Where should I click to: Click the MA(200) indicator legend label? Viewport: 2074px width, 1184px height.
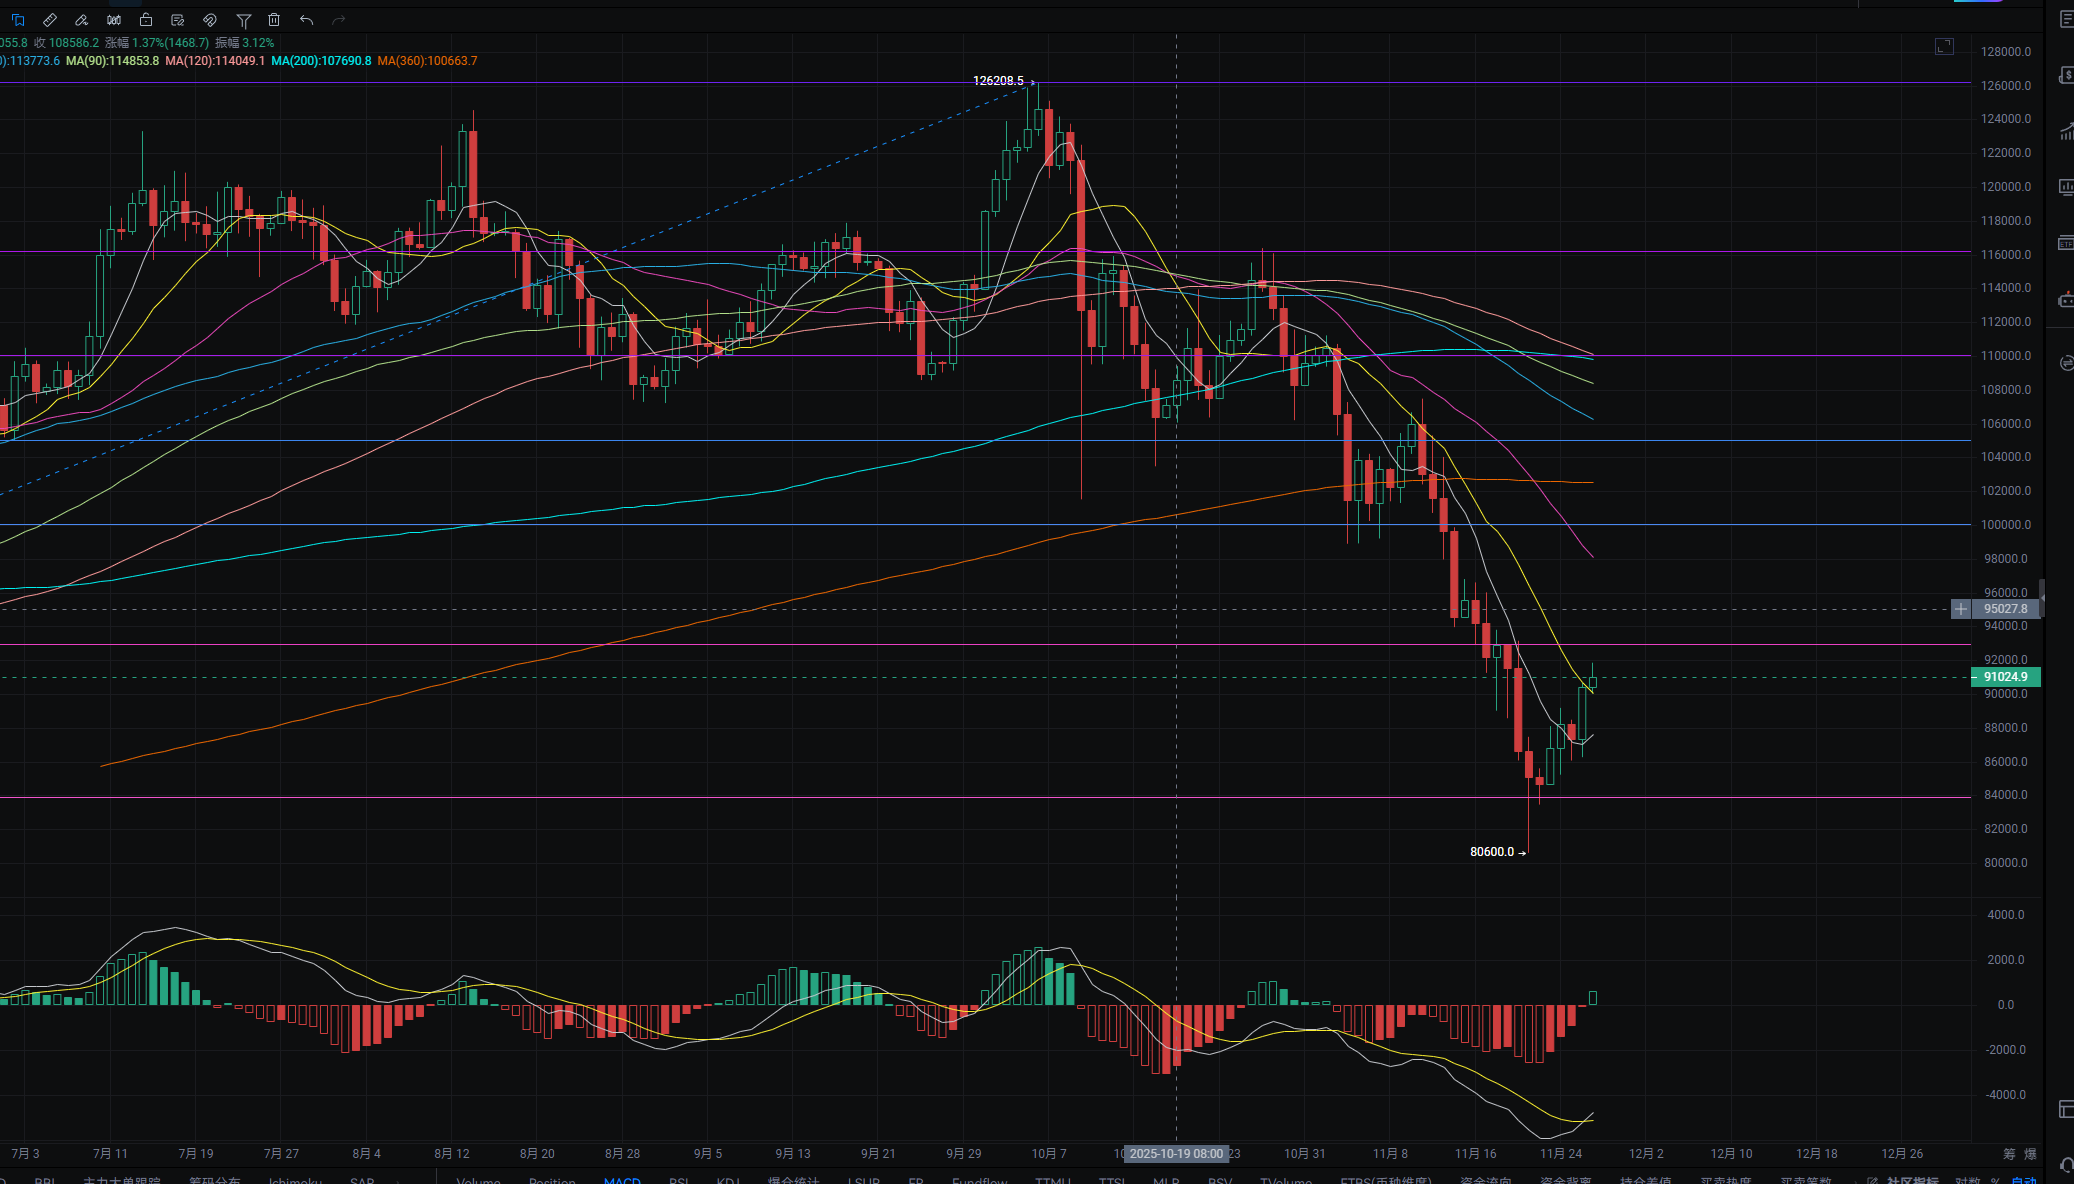(321, 61)
